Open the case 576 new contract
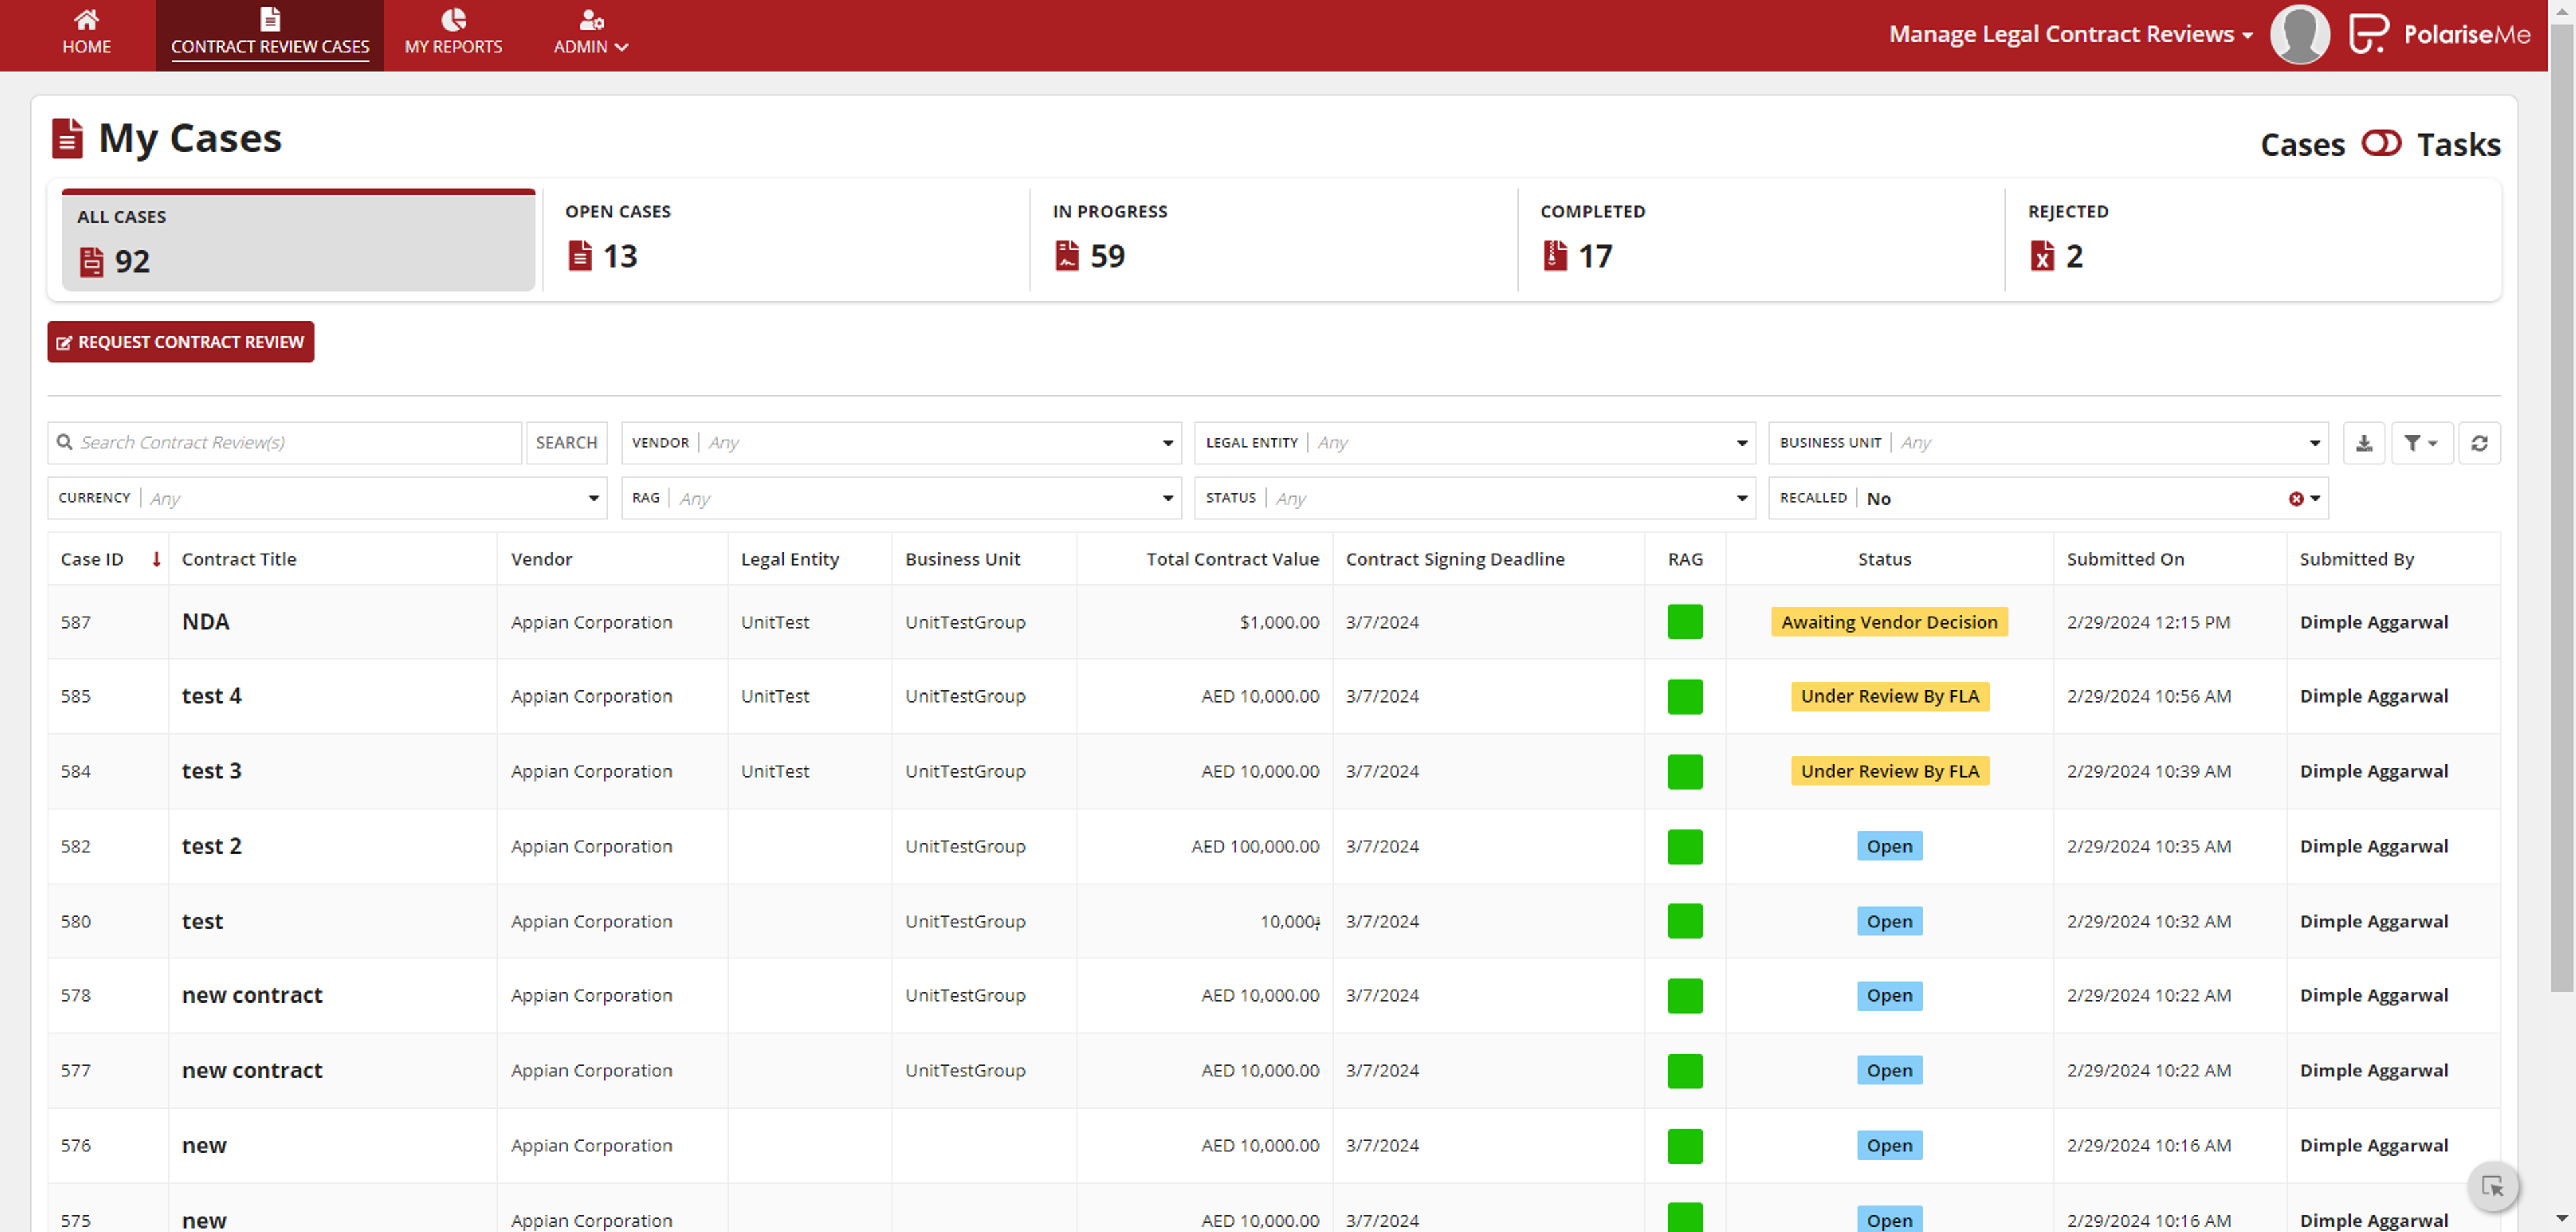 (x=204, y=1146)
